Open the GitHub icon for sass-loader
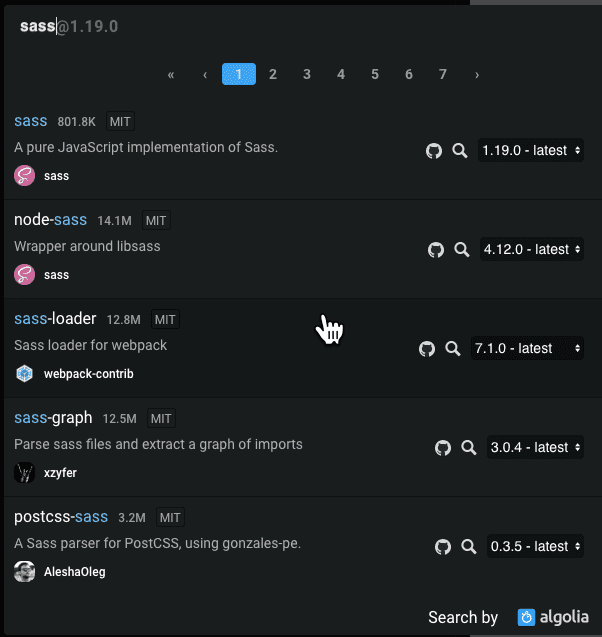 pos(427,349)
